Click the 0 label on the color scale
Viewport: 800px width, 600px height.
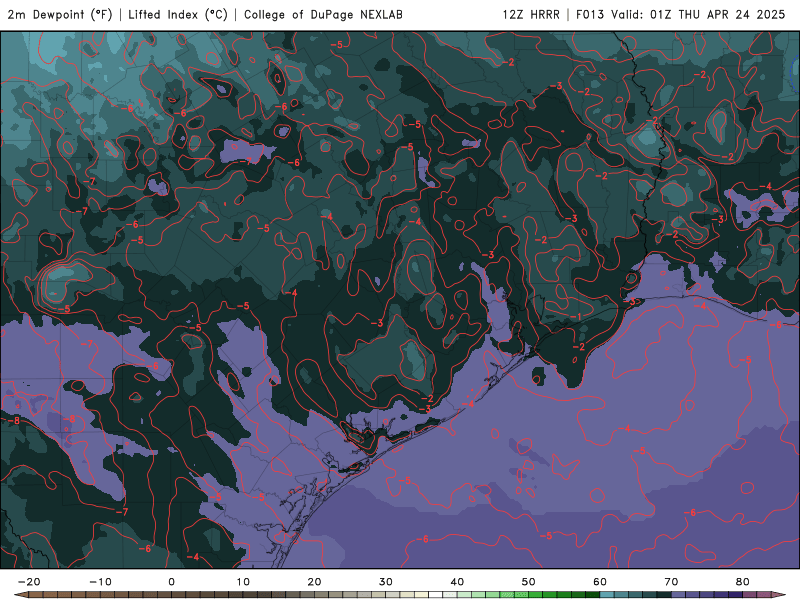pyautogui.click(x=171, y=582)
